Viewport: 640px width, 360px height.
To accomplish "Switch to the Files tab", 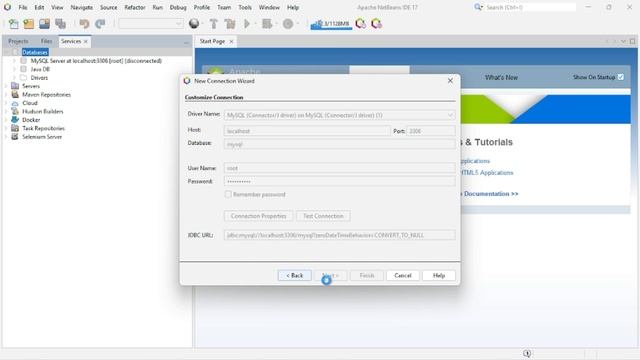I will [46, 41].
